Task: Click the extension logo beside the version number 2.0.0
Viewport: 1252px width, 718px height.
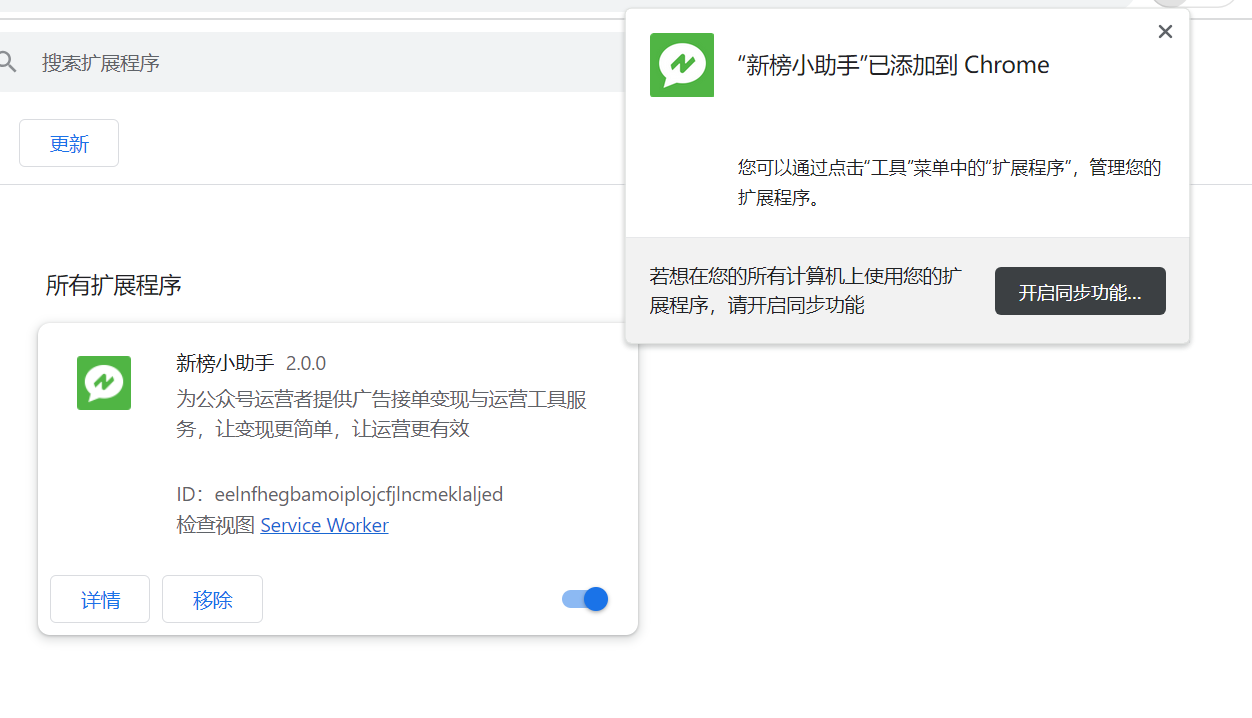Action: tap(103, 383)
